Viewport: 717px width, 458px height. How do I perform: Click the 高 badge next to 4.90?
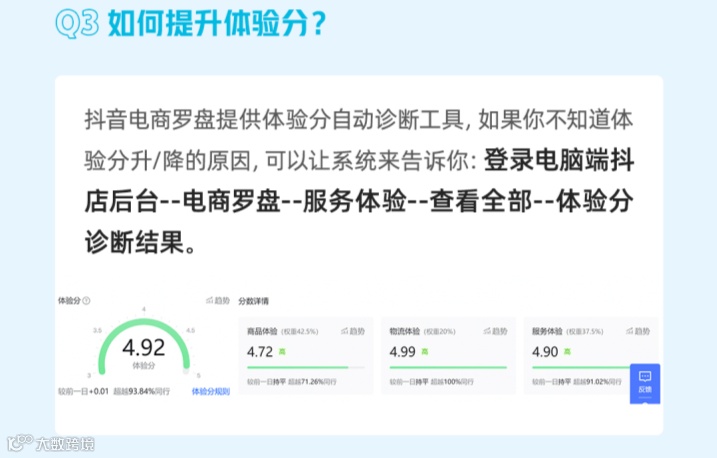click(x=567, y=352)
